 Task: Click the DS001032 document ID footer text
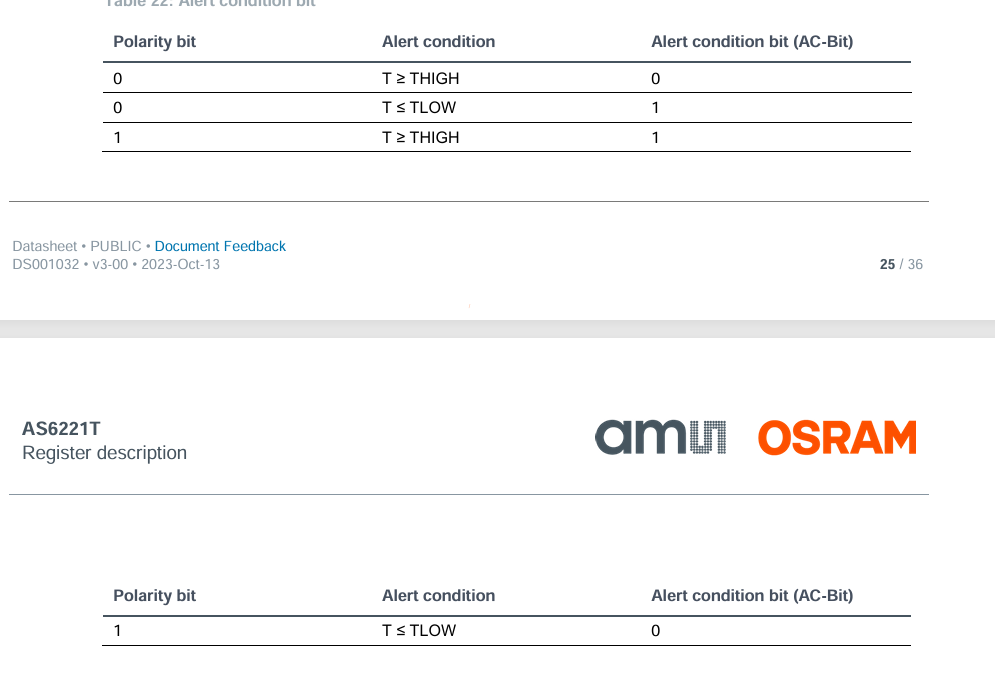(x=116, y=265)
